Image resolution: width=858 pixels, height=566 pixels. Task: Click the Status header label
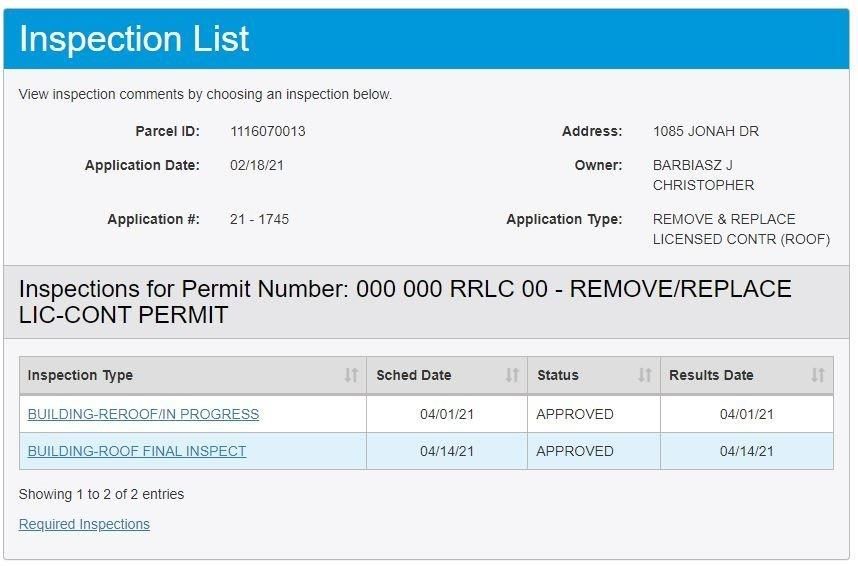(558, 375)
